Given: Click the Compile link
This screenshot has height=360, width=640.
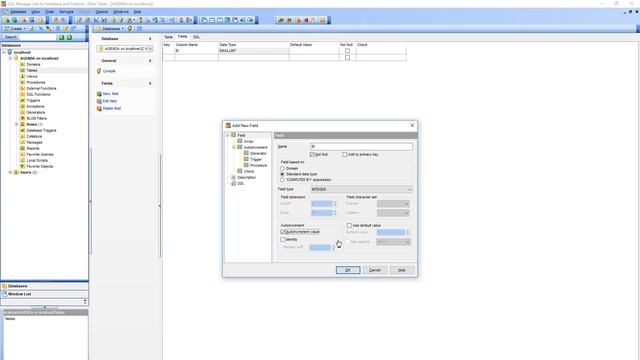Looking at the screenshot, I should tap(109, 71).
